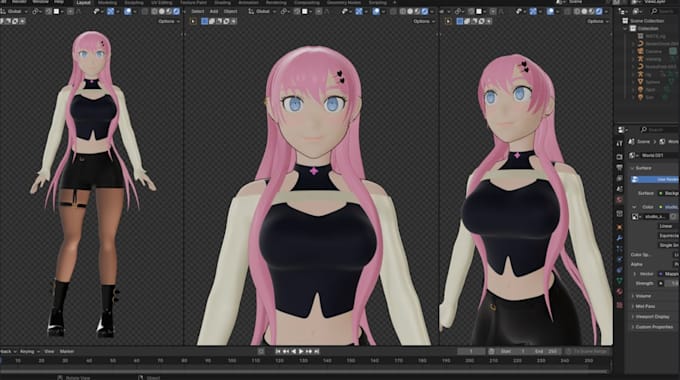Open Options dropdown in left viewport
The height and width of the screenshot is (380, 680).
(x=168, y=21)
